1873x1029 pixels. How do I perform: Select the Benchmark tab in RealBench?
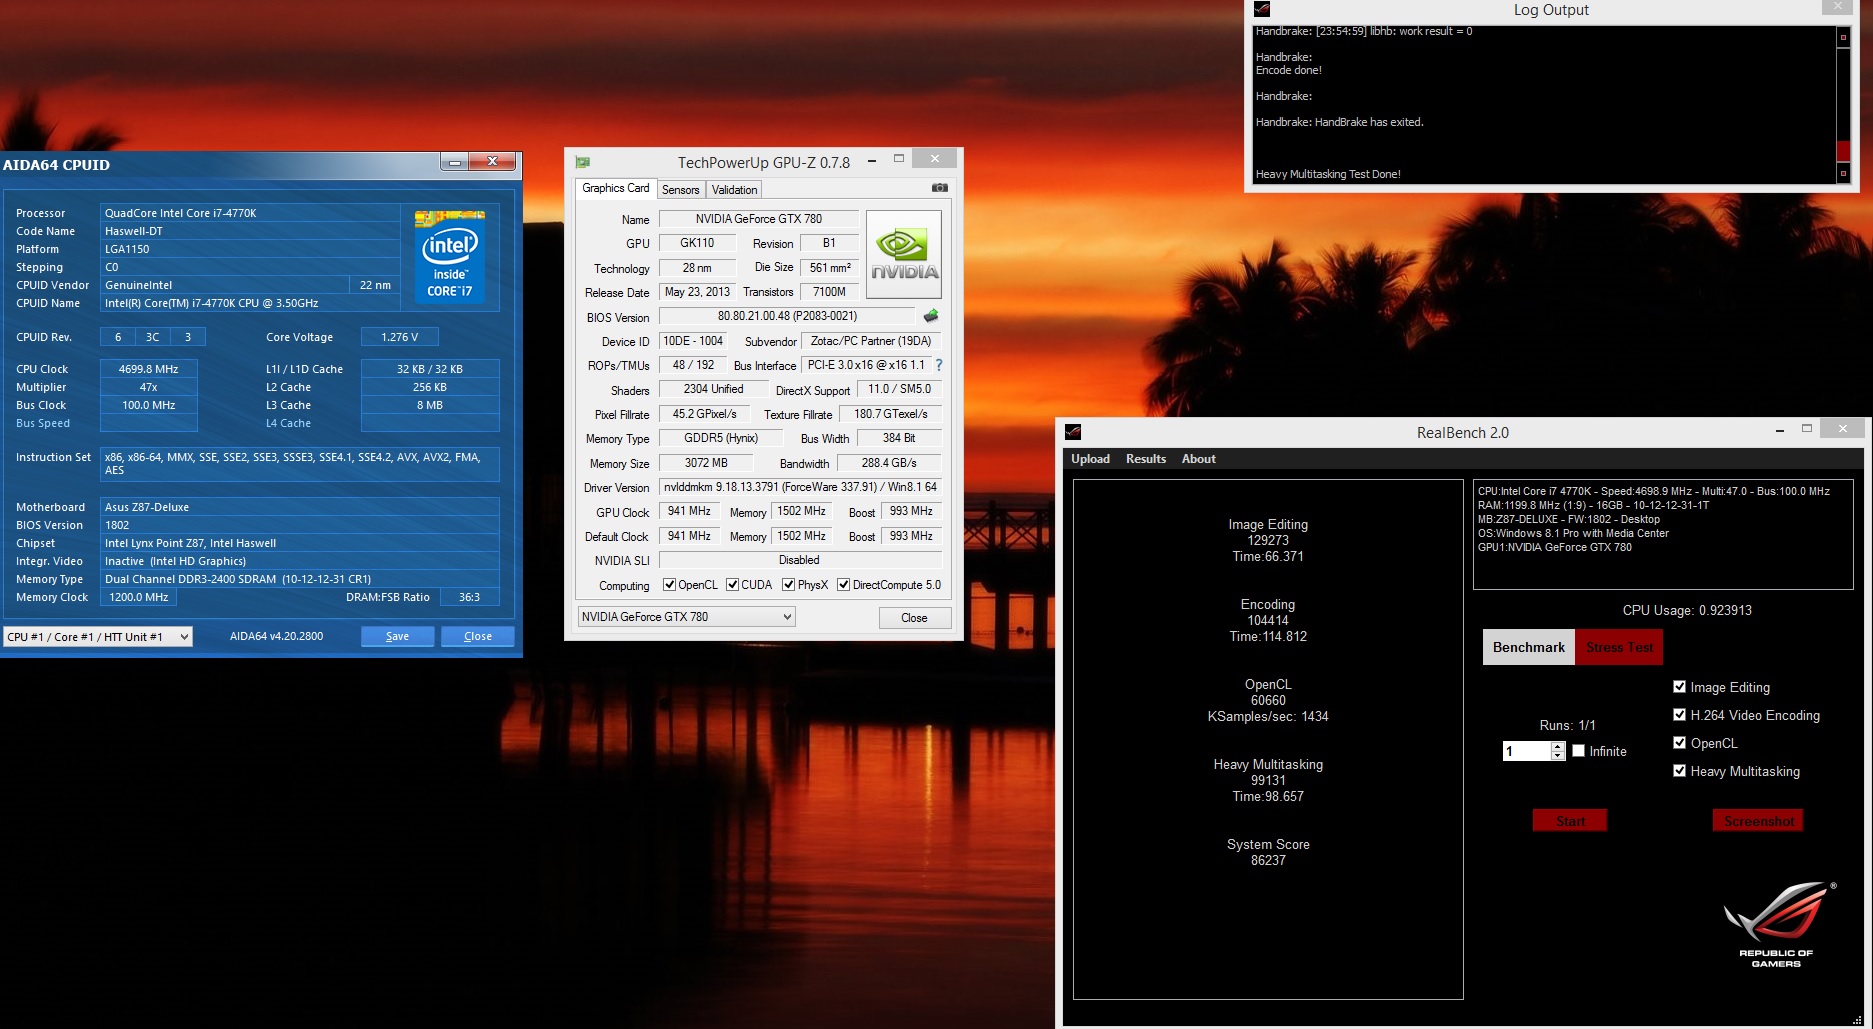tap(1528, 647)
